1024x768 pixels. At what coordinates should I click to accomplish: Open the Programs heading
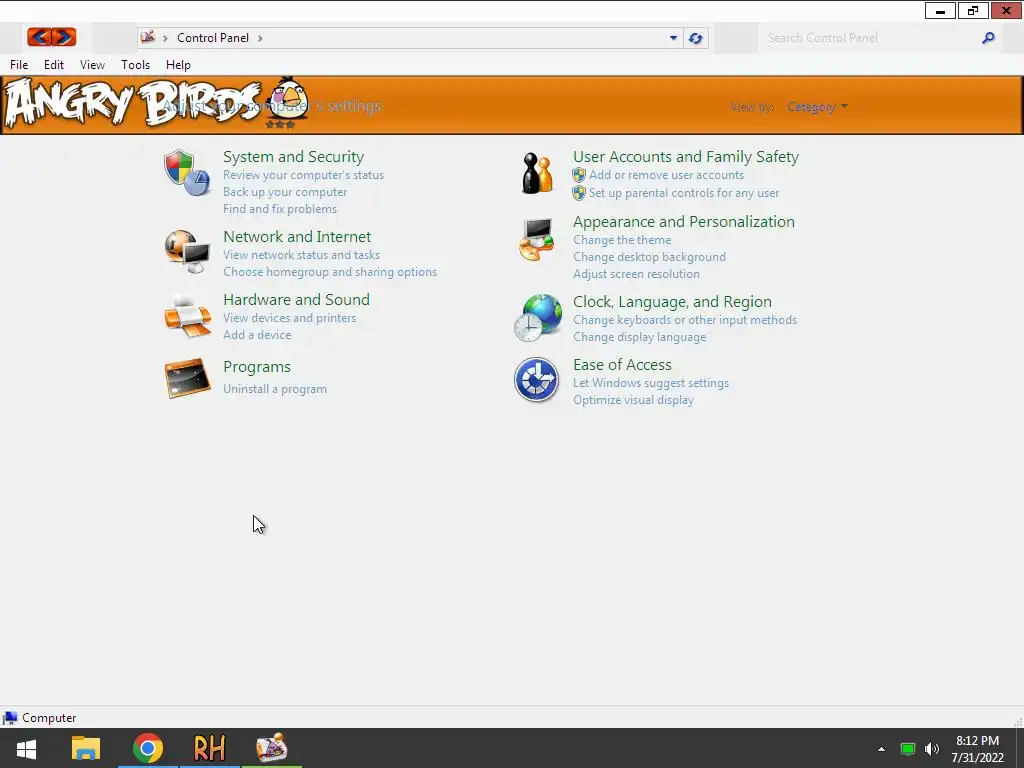coord(257,367)
